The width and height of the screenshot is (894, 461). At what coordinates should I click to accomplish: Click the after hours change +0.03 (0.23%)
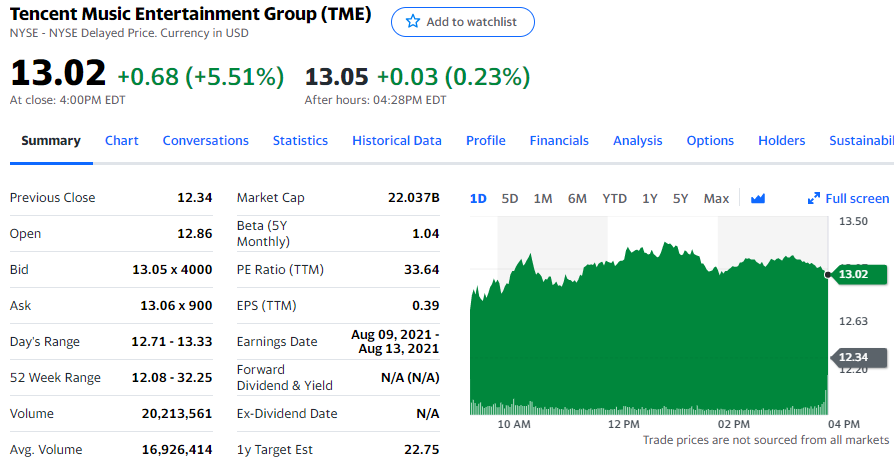click(453, 76)
